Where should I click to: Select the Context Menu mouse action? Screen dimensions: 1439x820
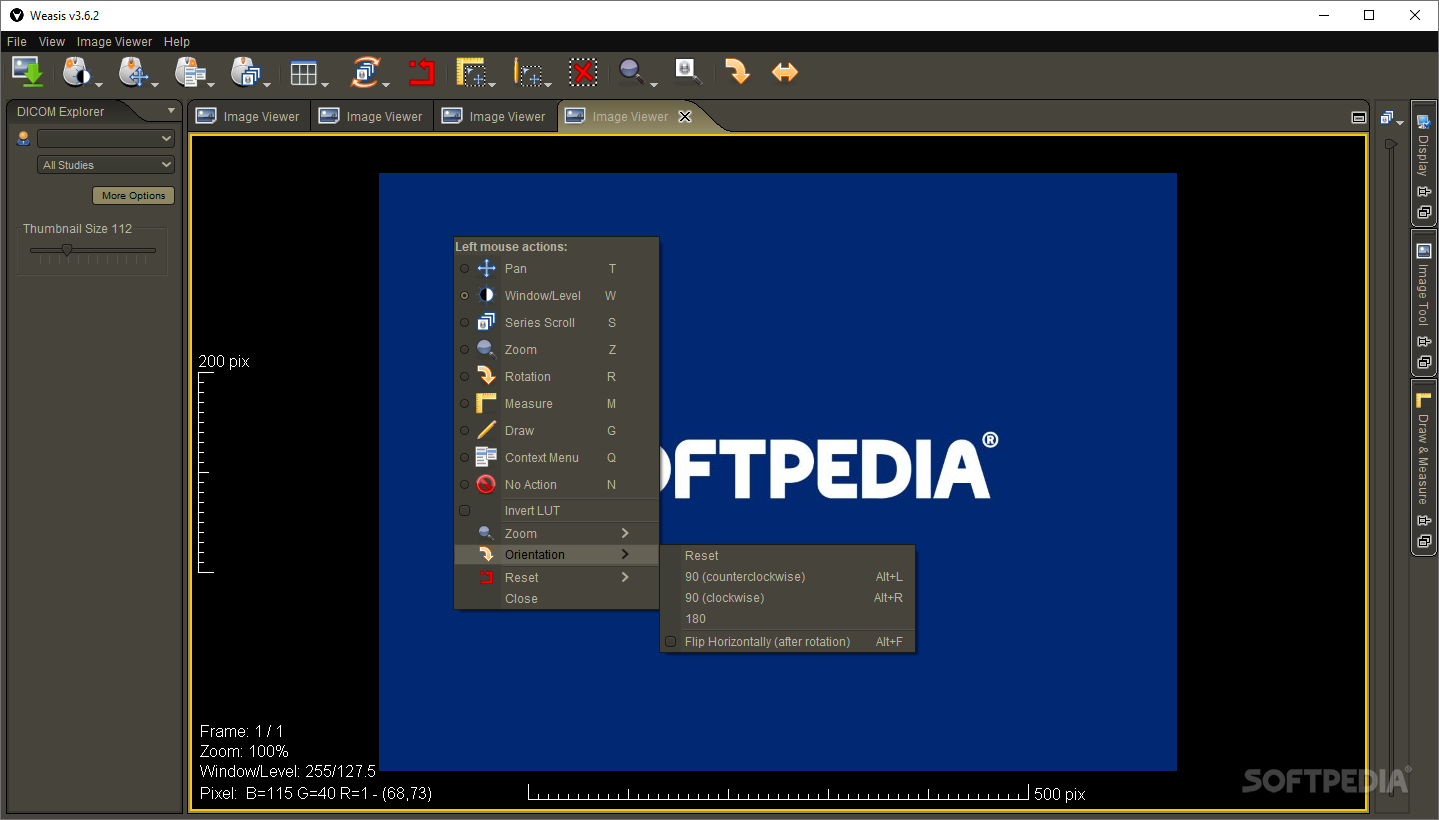tap(556, 457)
